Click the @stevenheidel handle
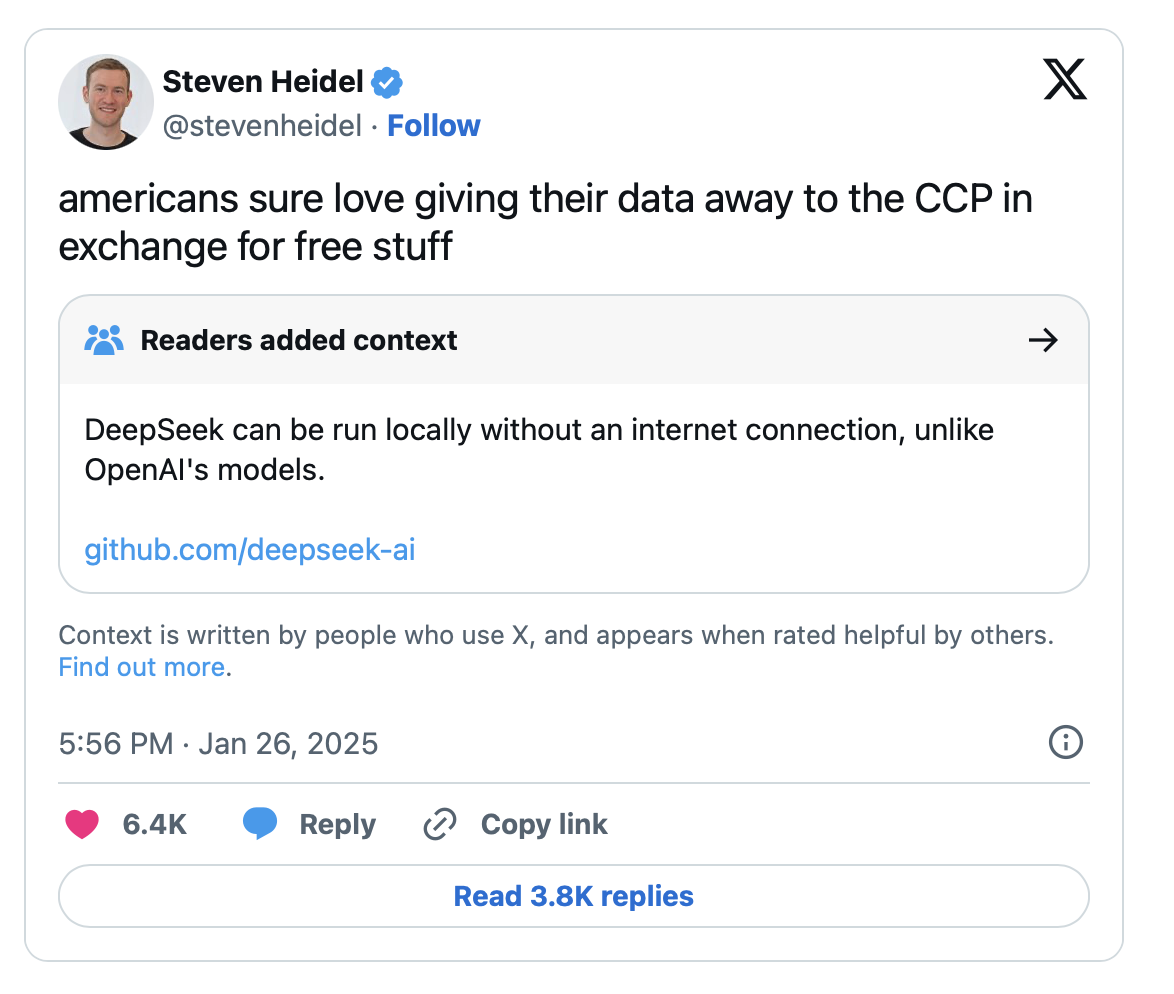This screenshot has width=1174, height=994. pos(262,126)
